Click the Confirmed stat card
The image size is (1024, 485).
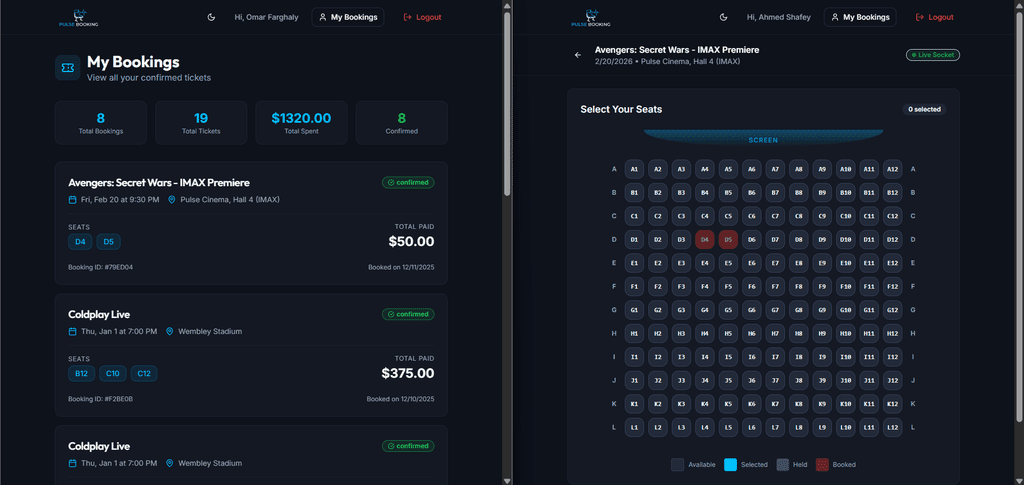coord(402,123)
